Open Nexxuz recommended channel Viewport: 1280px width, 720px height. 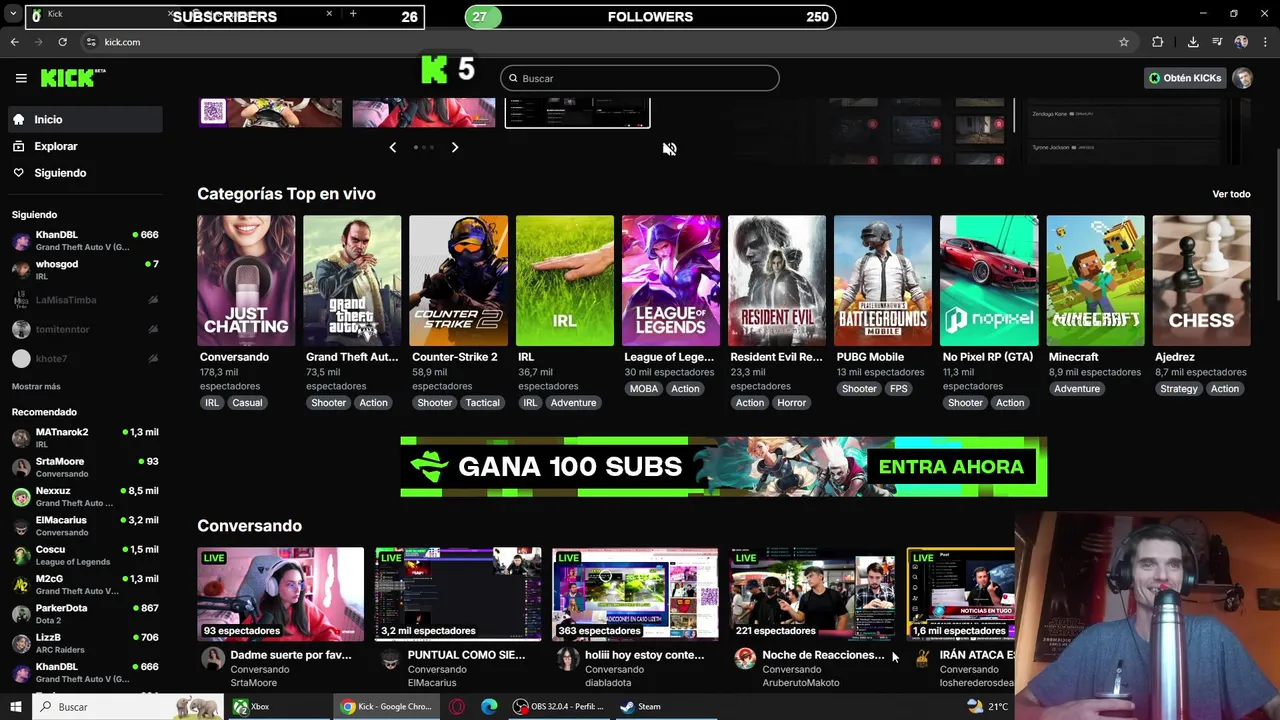click(85, 496)
